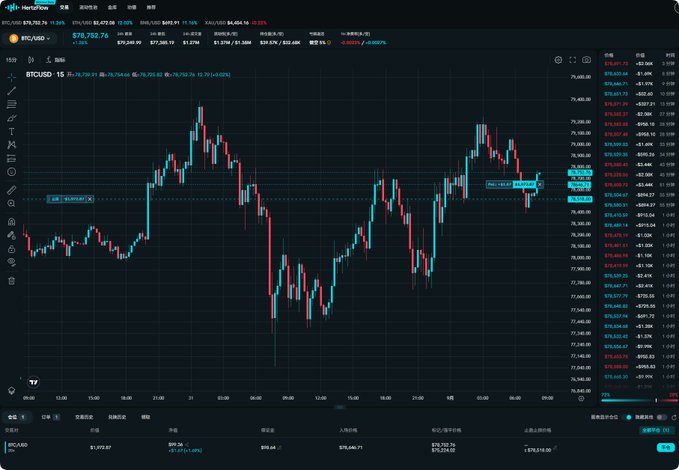Click share icon beside $99.36 net value
This screenshot has height=470, width=679.
(188, 444)
